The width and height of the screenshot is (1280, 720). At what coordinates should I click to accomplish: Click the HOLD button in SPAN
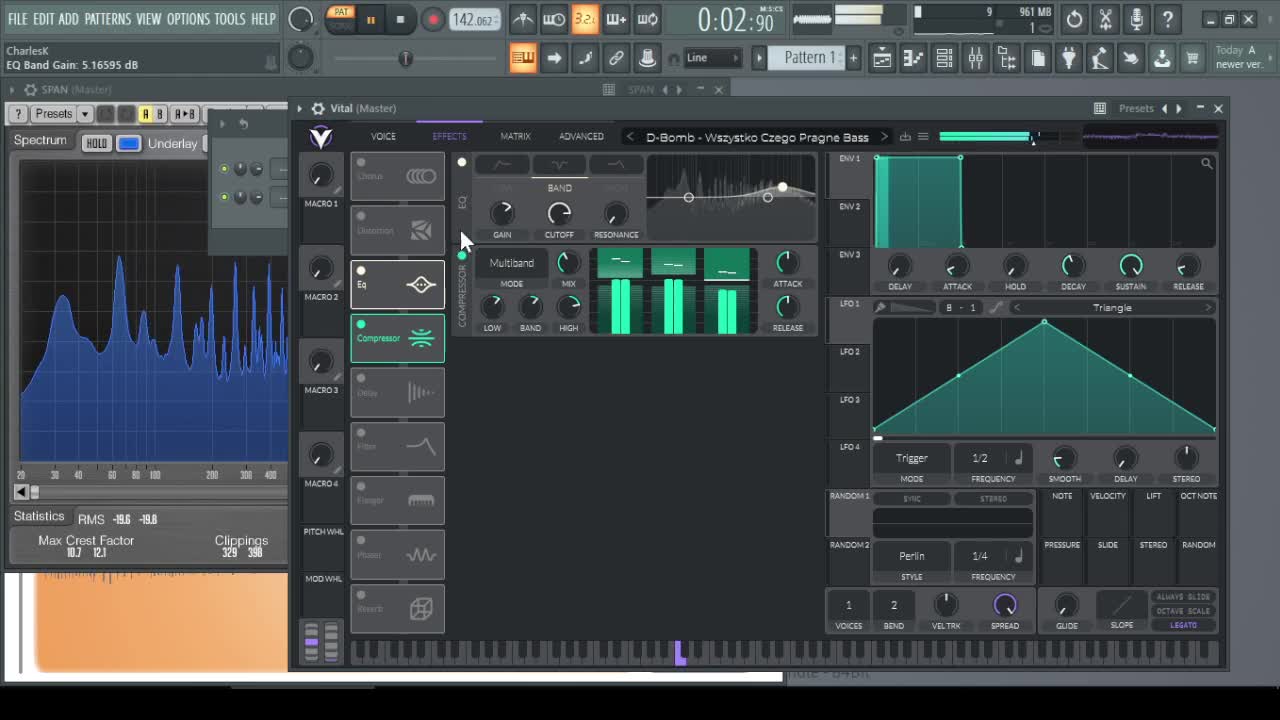tap(96, 144)
